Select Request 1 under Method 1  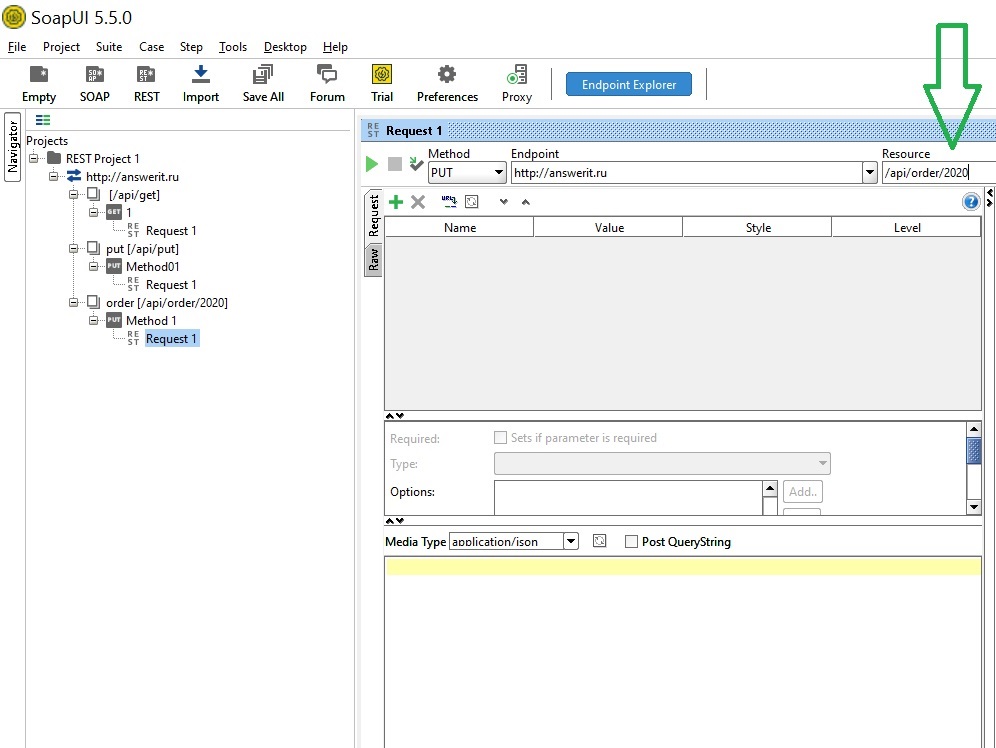172,339
